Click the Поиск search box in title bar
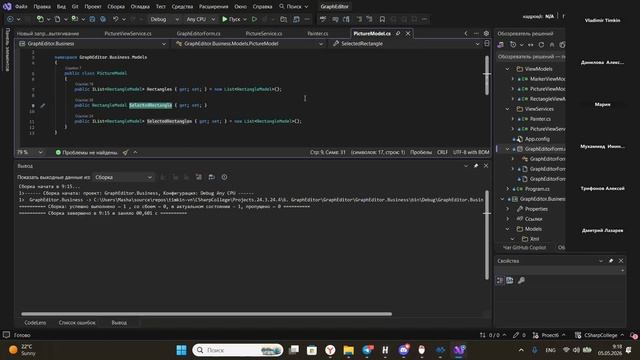The width and height of the screenshot is (640, 360). 294,7
